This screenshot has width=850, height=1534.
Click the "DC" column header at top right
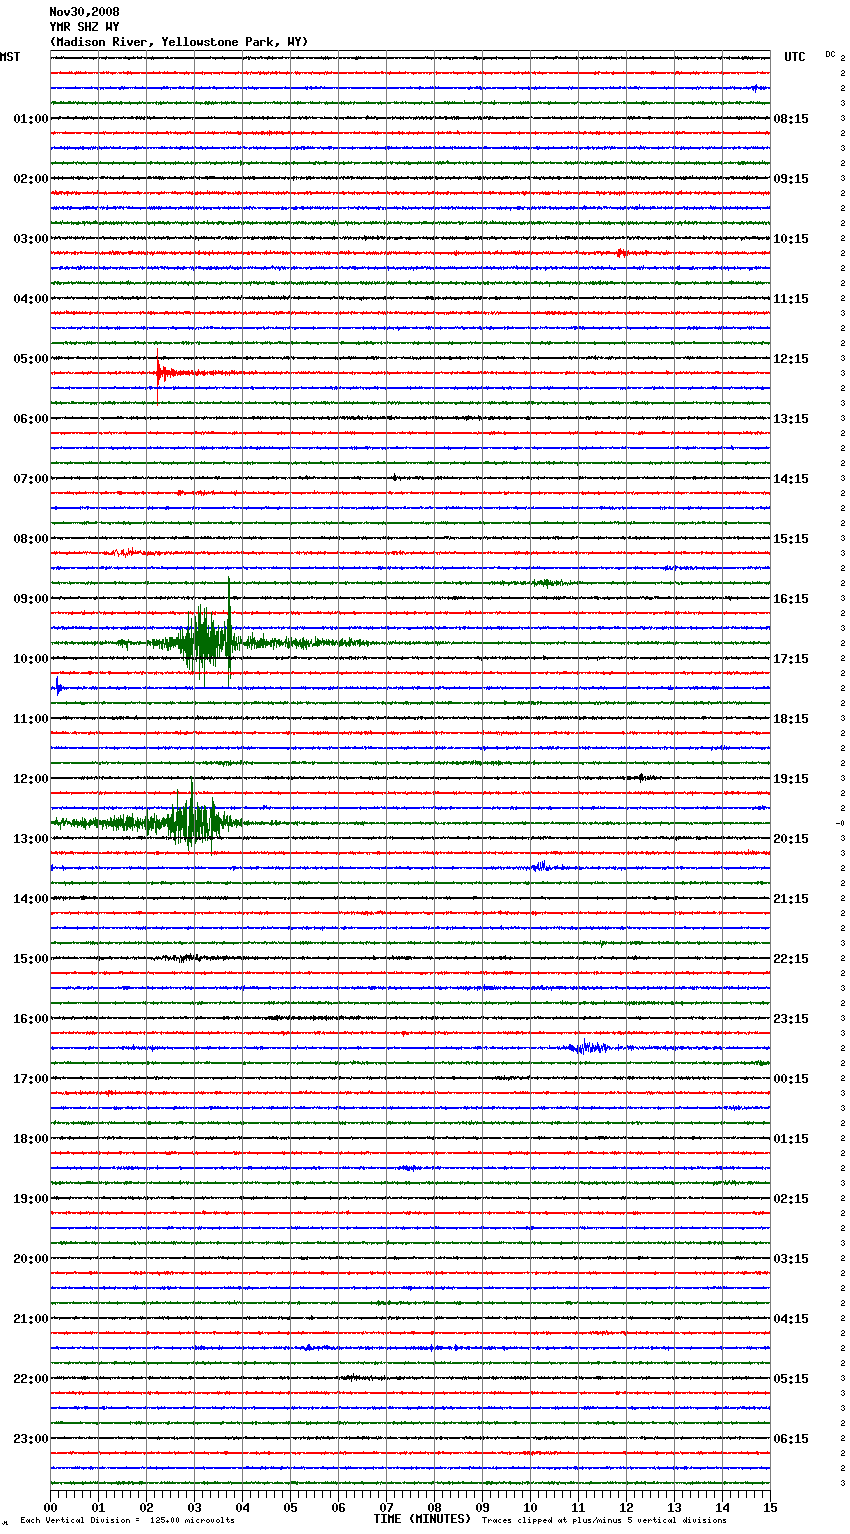tap(830, 54)
